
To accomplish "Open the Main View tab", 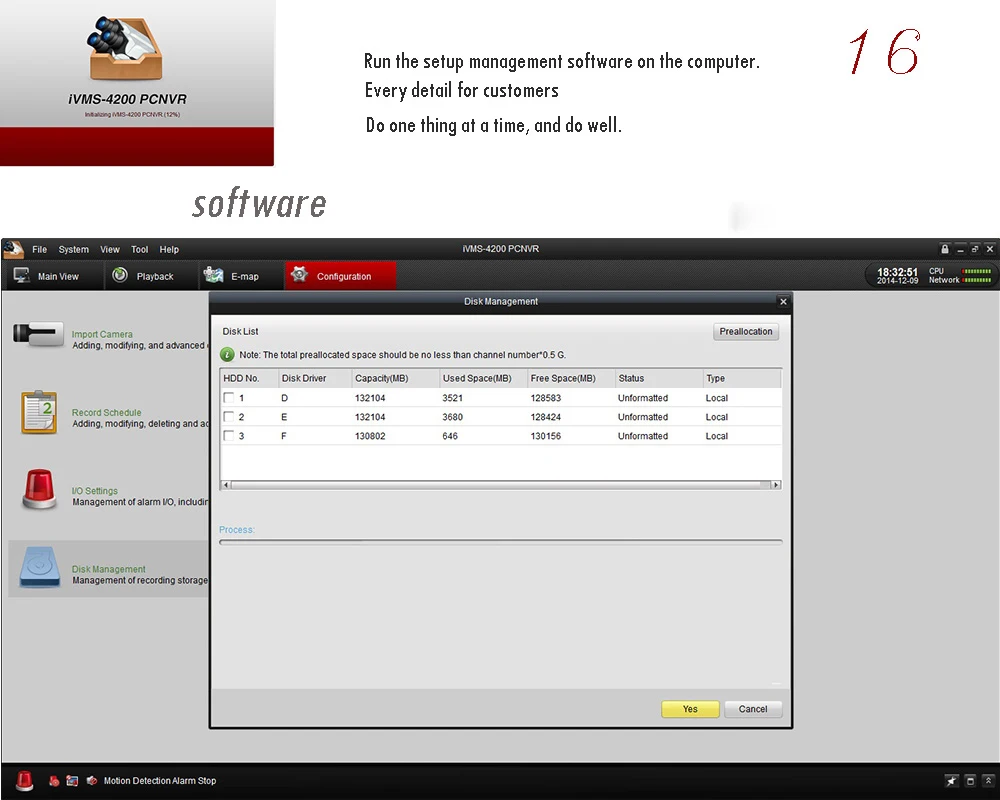I will [x=53, y=276].
